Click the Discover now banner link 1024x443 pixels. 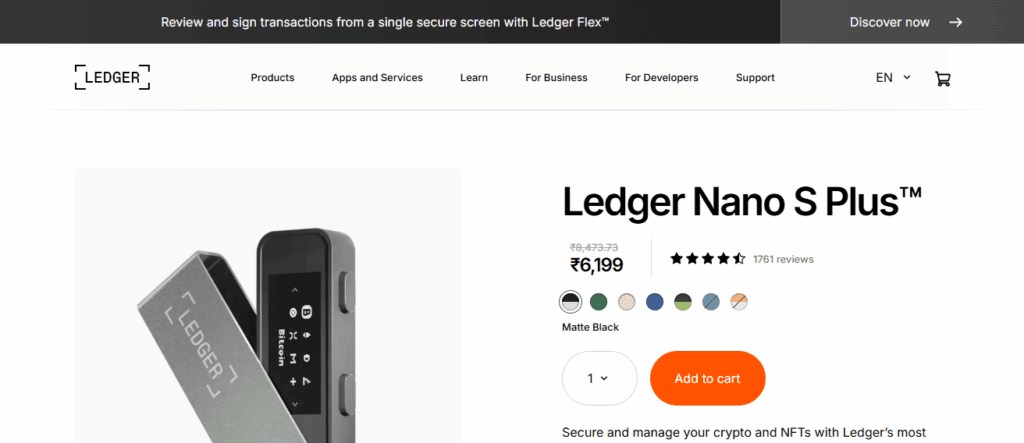(889, 22)
